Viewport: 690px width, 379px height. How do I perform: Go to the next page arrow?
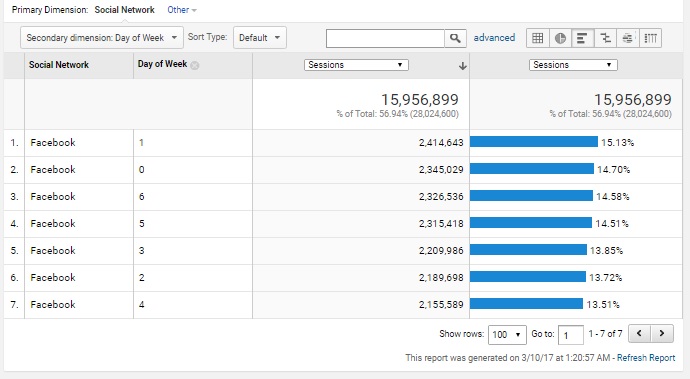662,334
